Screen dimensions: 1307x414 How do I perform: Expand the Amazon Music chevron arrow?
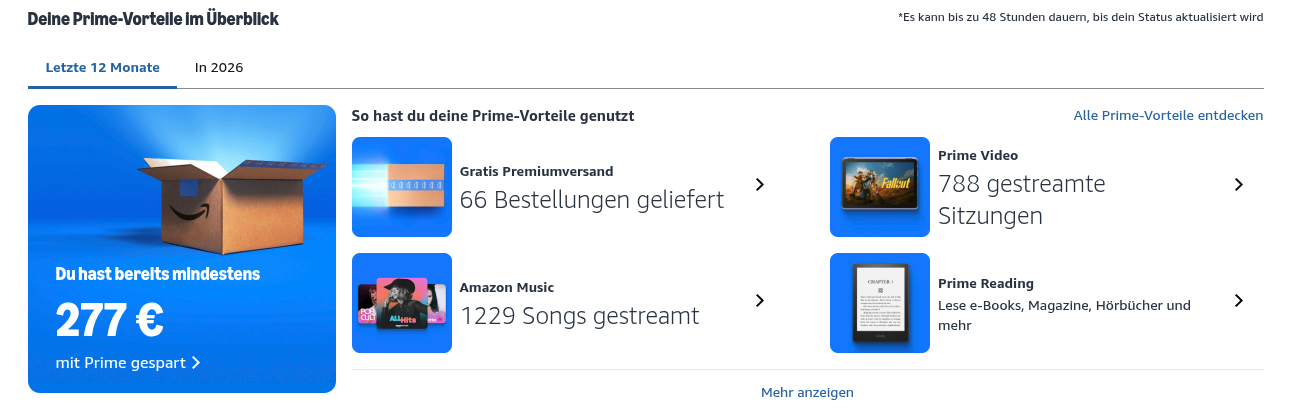760,300
